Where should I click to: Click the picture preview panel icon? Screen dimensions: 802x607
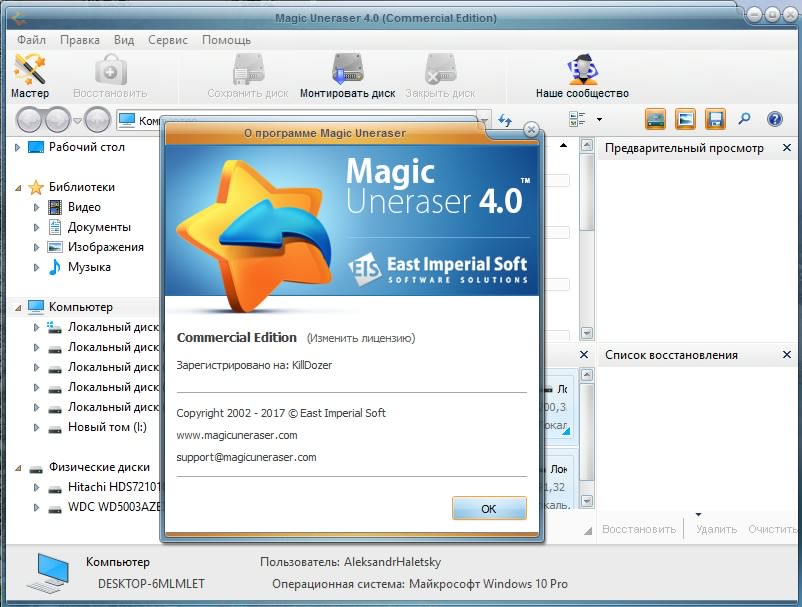click(x=685, y=120)
